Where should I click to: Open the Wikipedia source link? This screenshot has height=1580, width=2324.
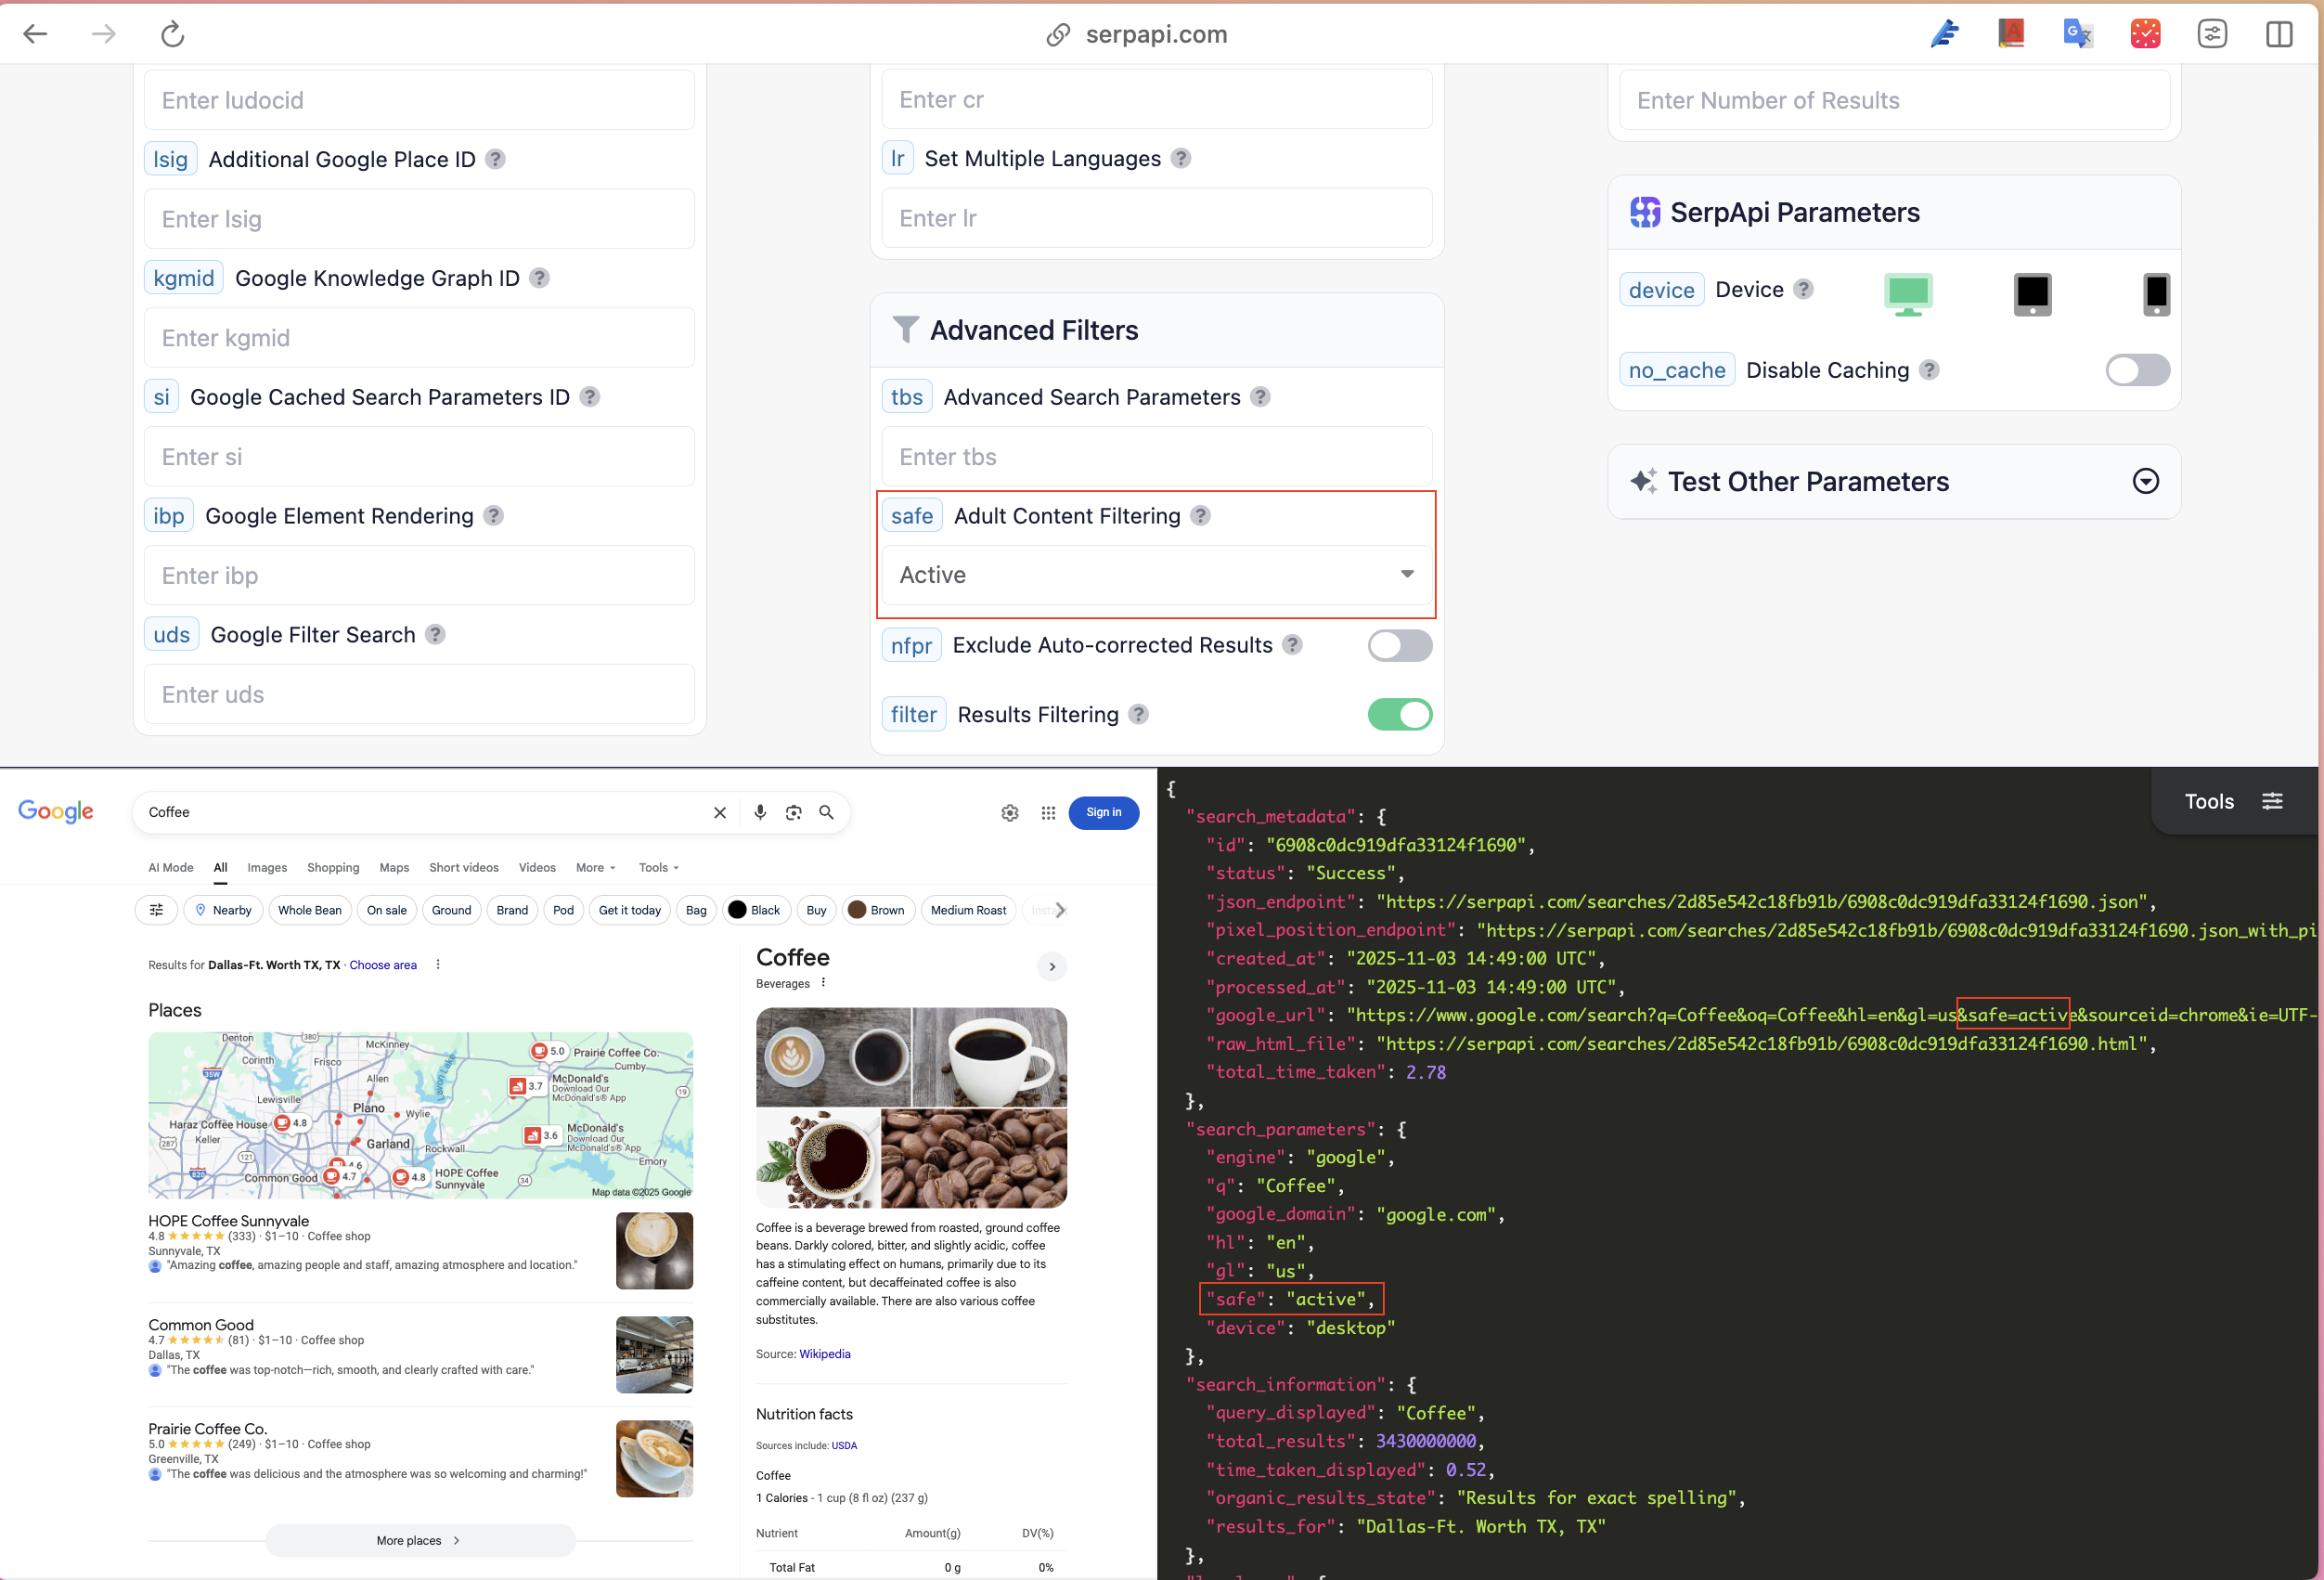824,1355
